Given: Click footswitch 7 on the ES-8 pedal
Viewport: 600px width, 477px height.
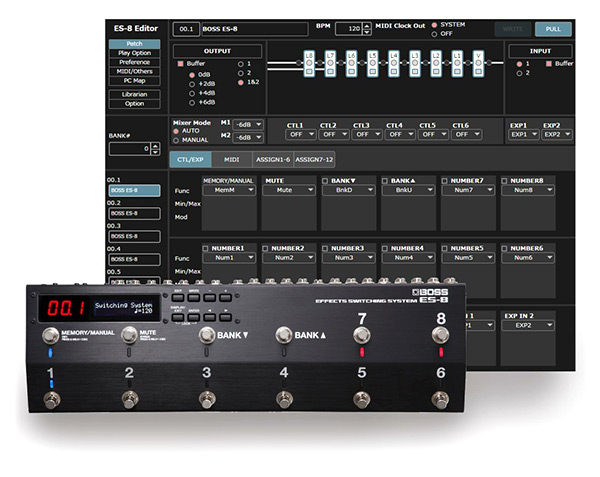Looking at the screenshot, I should [x=362, y=335].
